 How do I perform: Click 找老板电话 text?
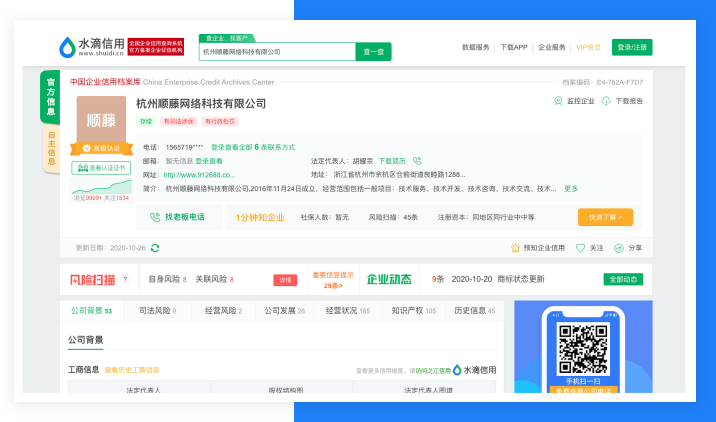[x=184, y=217]
